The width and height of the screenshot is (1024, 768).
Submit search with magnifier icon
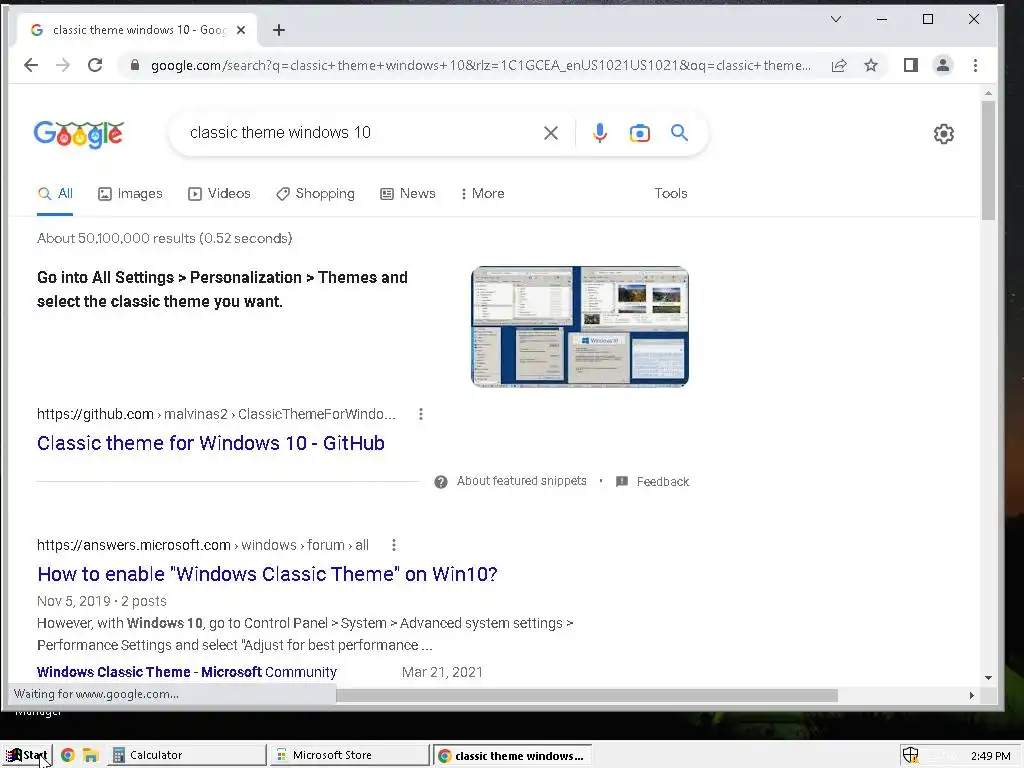(679, 133)
